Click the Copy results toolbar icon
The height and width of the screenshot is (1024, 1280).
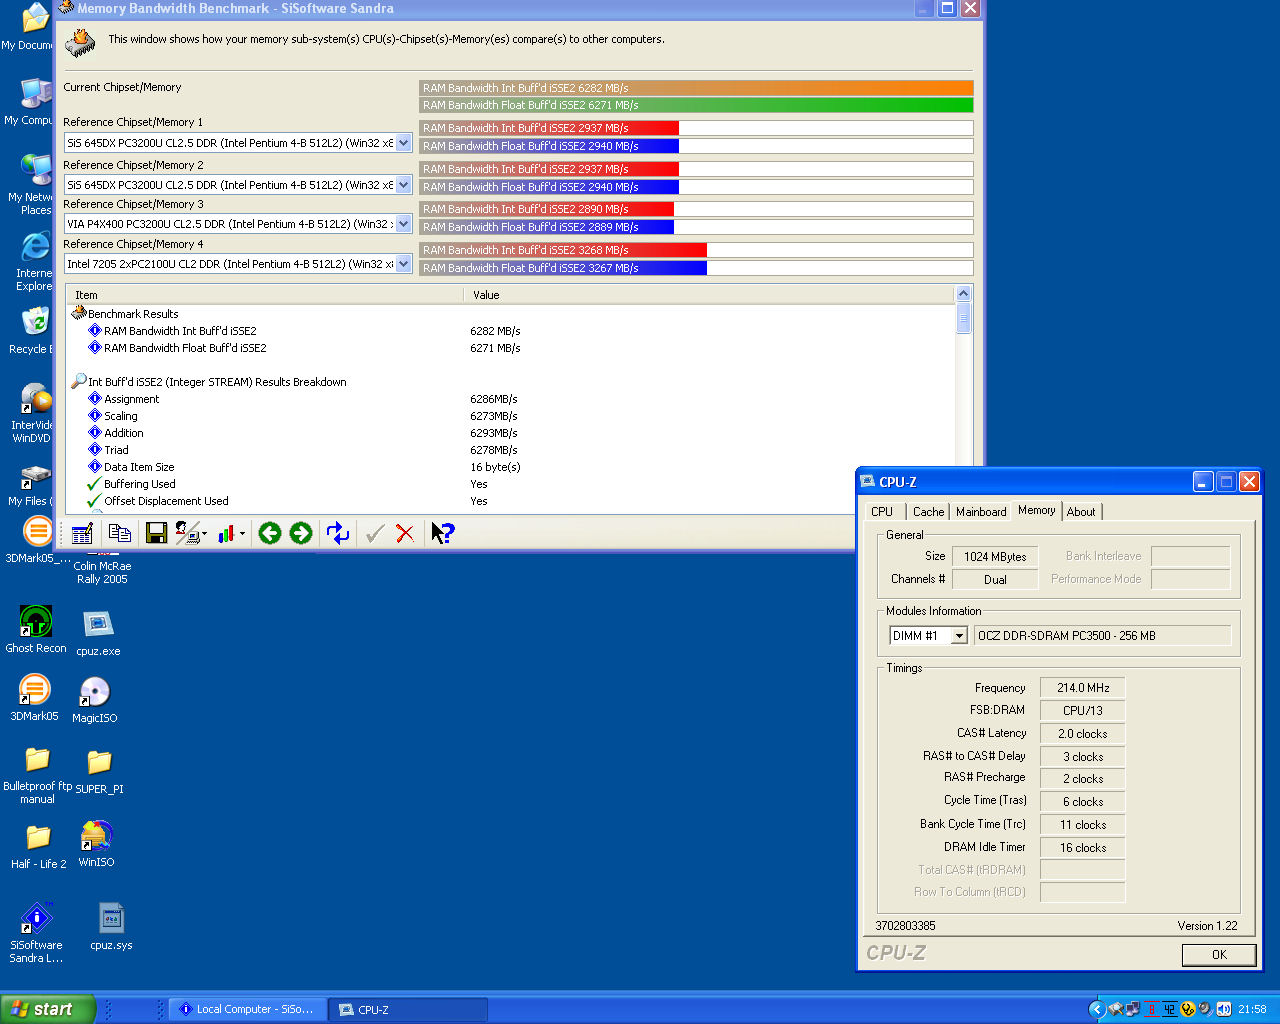(x=120, y=534)
